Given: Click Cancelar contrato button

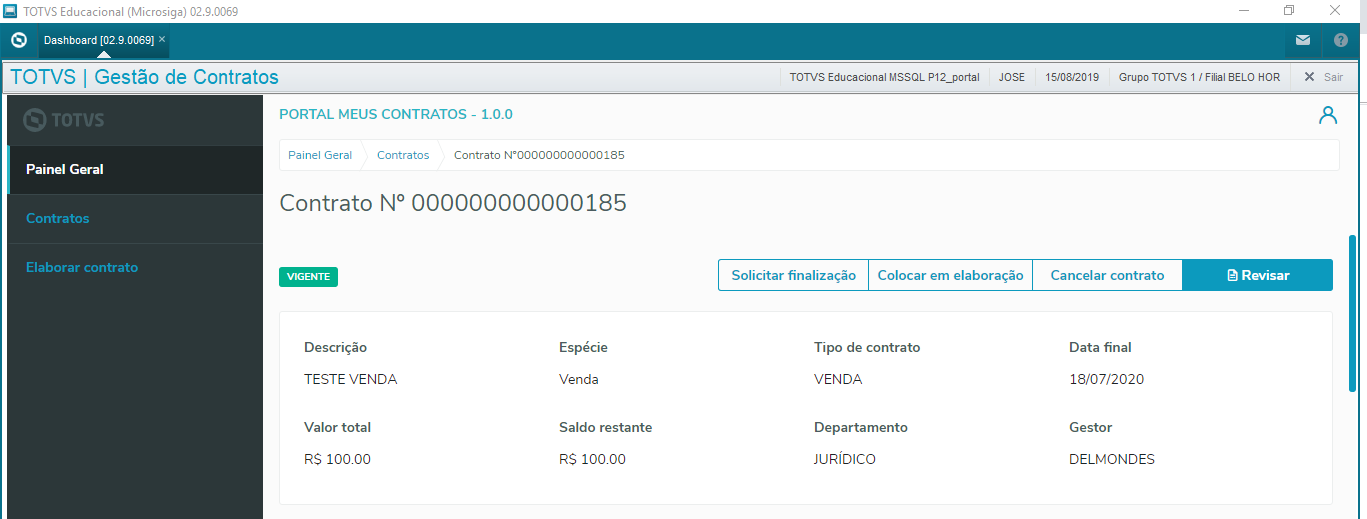Looking at the screenshot, I should coord(1107,275).
